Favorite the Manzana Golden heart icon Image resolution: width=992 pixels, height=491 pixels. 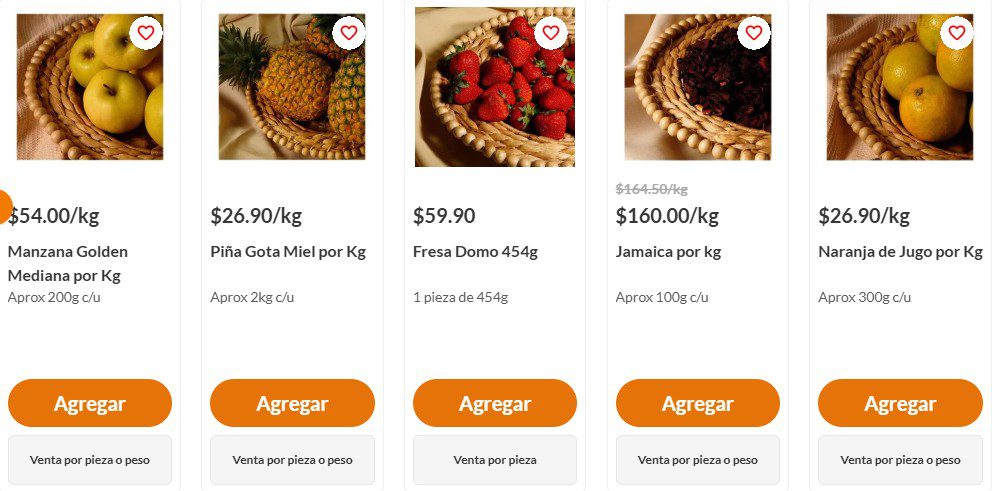[146, 33]
